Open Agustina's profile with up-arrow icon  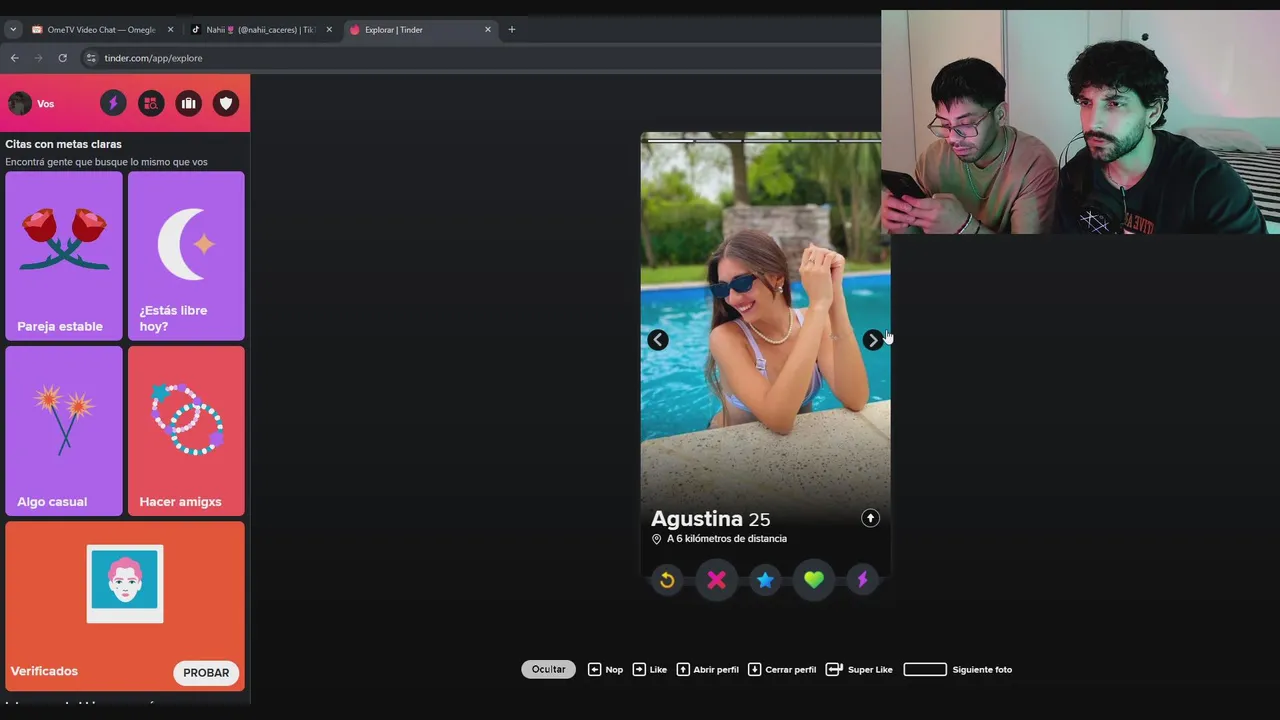pyautogui.click(x=870, y=518)
